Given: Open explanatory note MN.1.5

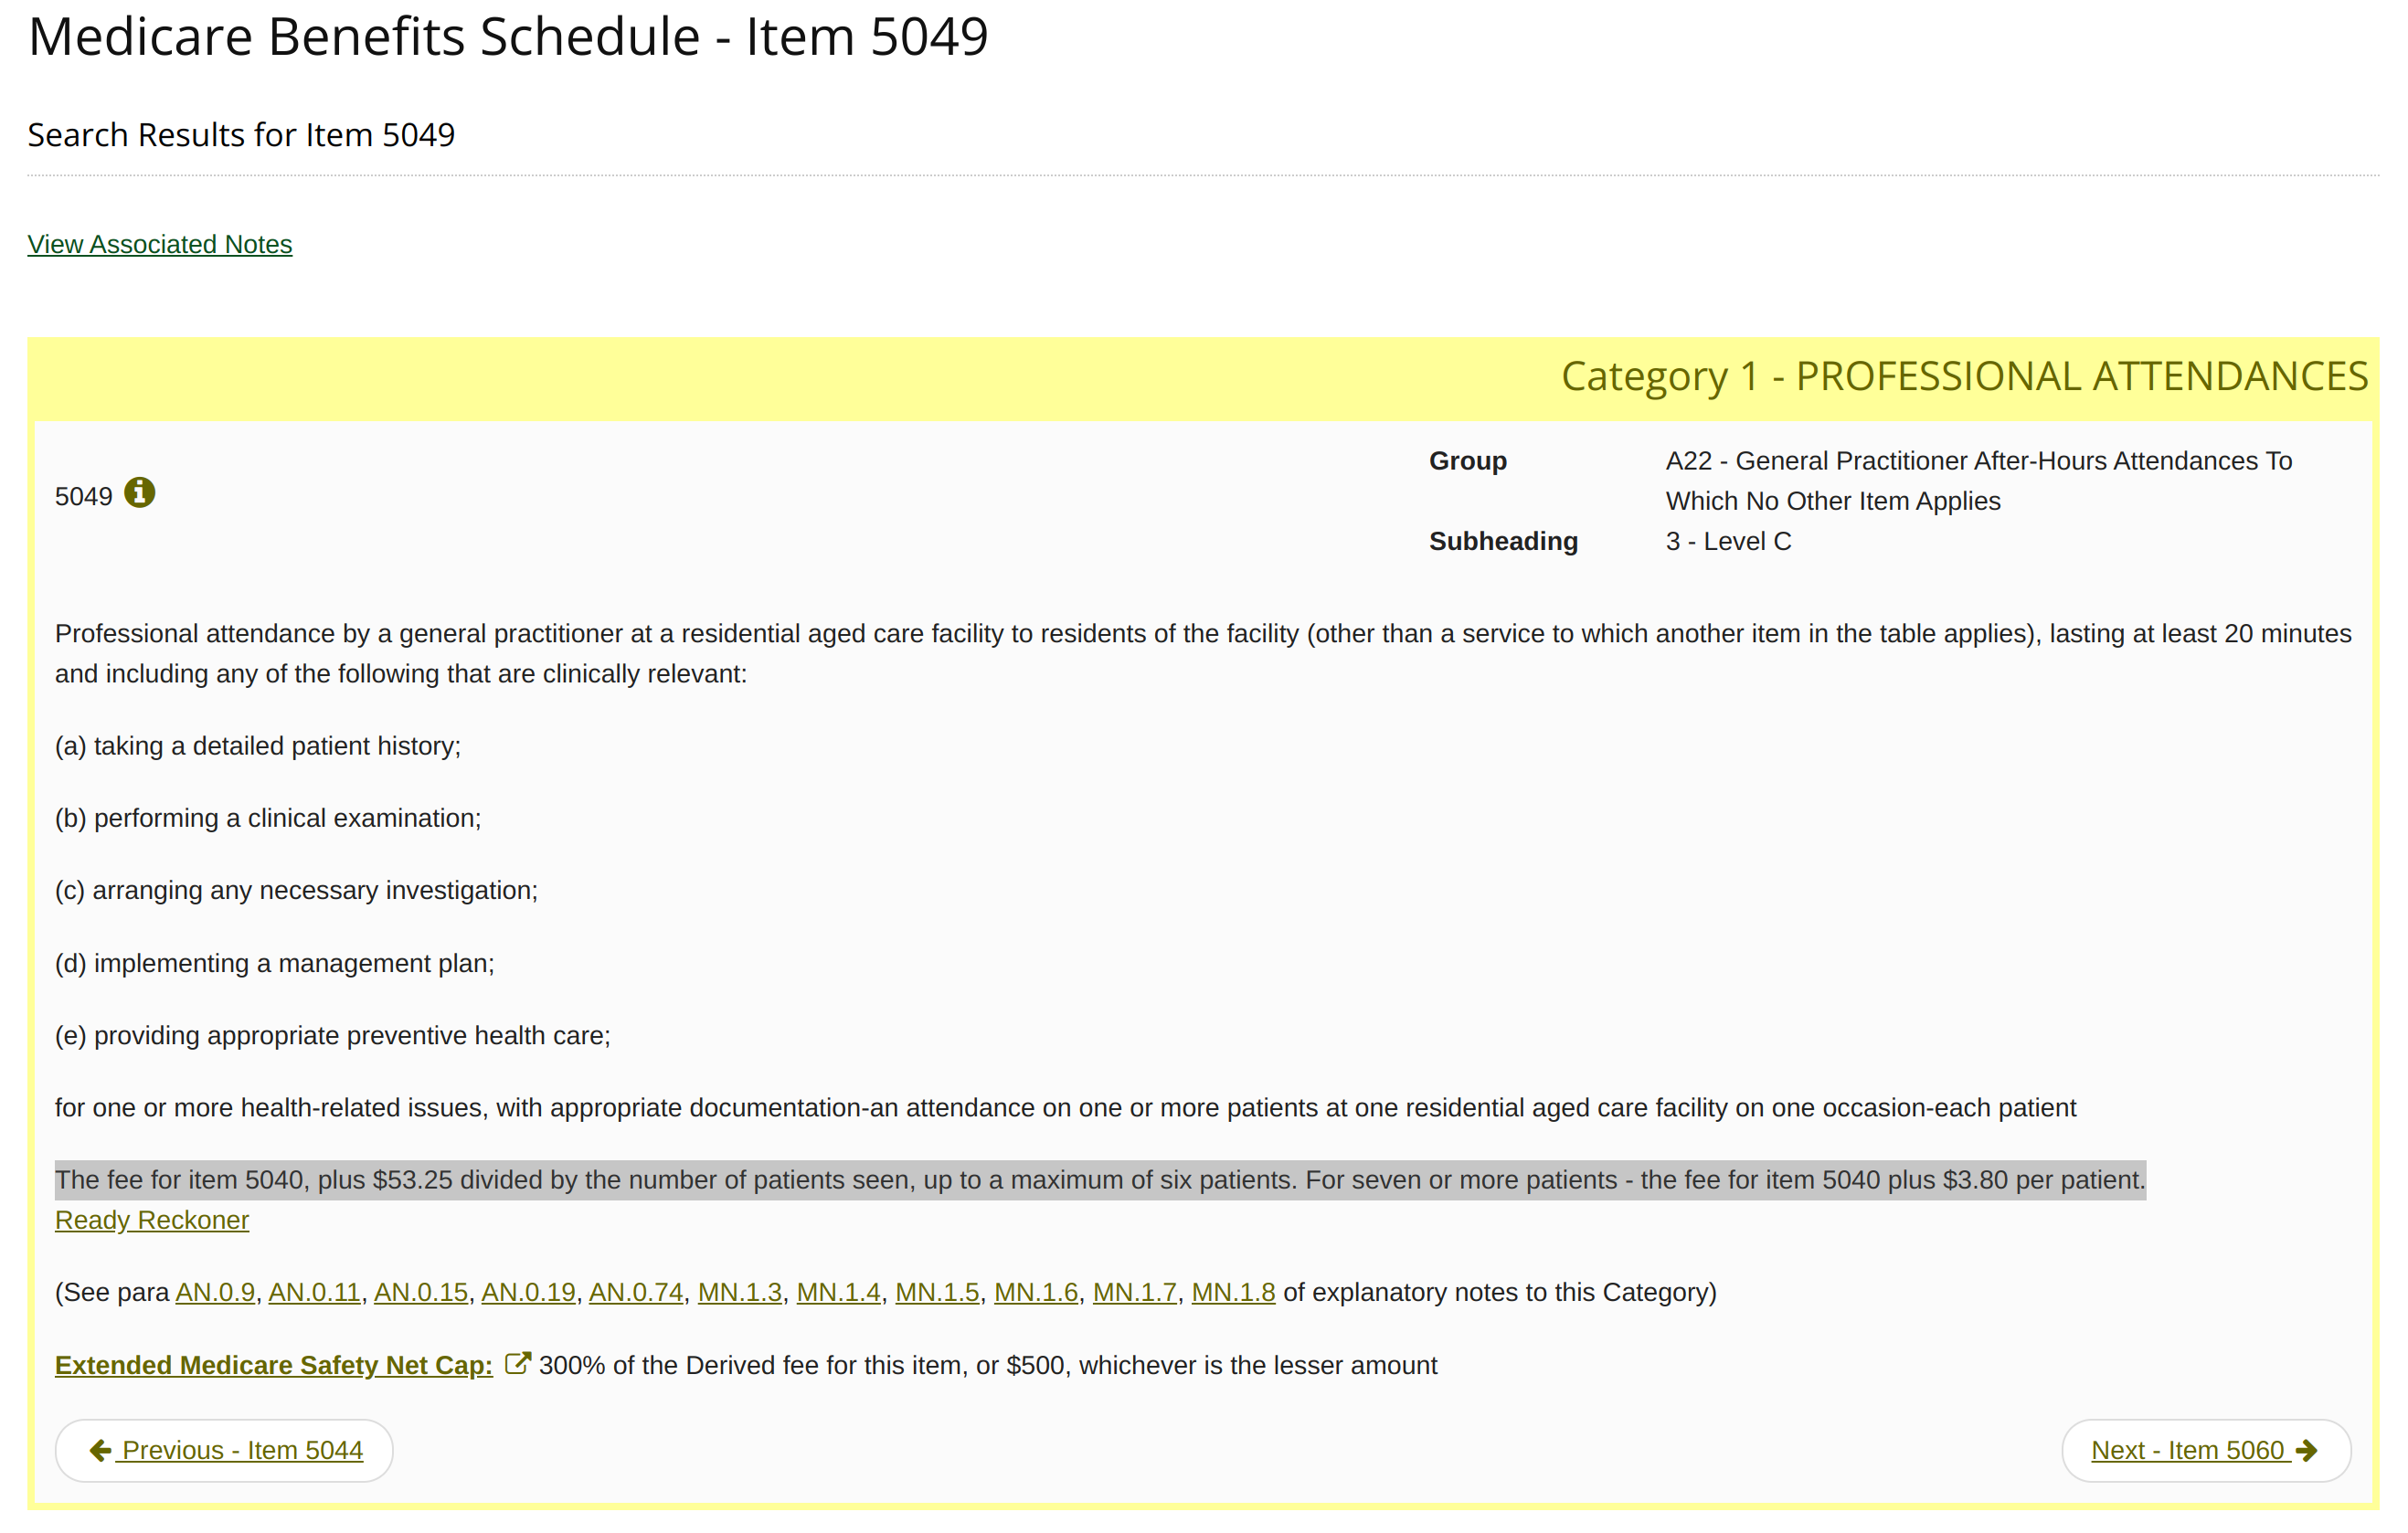Looking at the screenshot, I should (x=937, y=1292).
